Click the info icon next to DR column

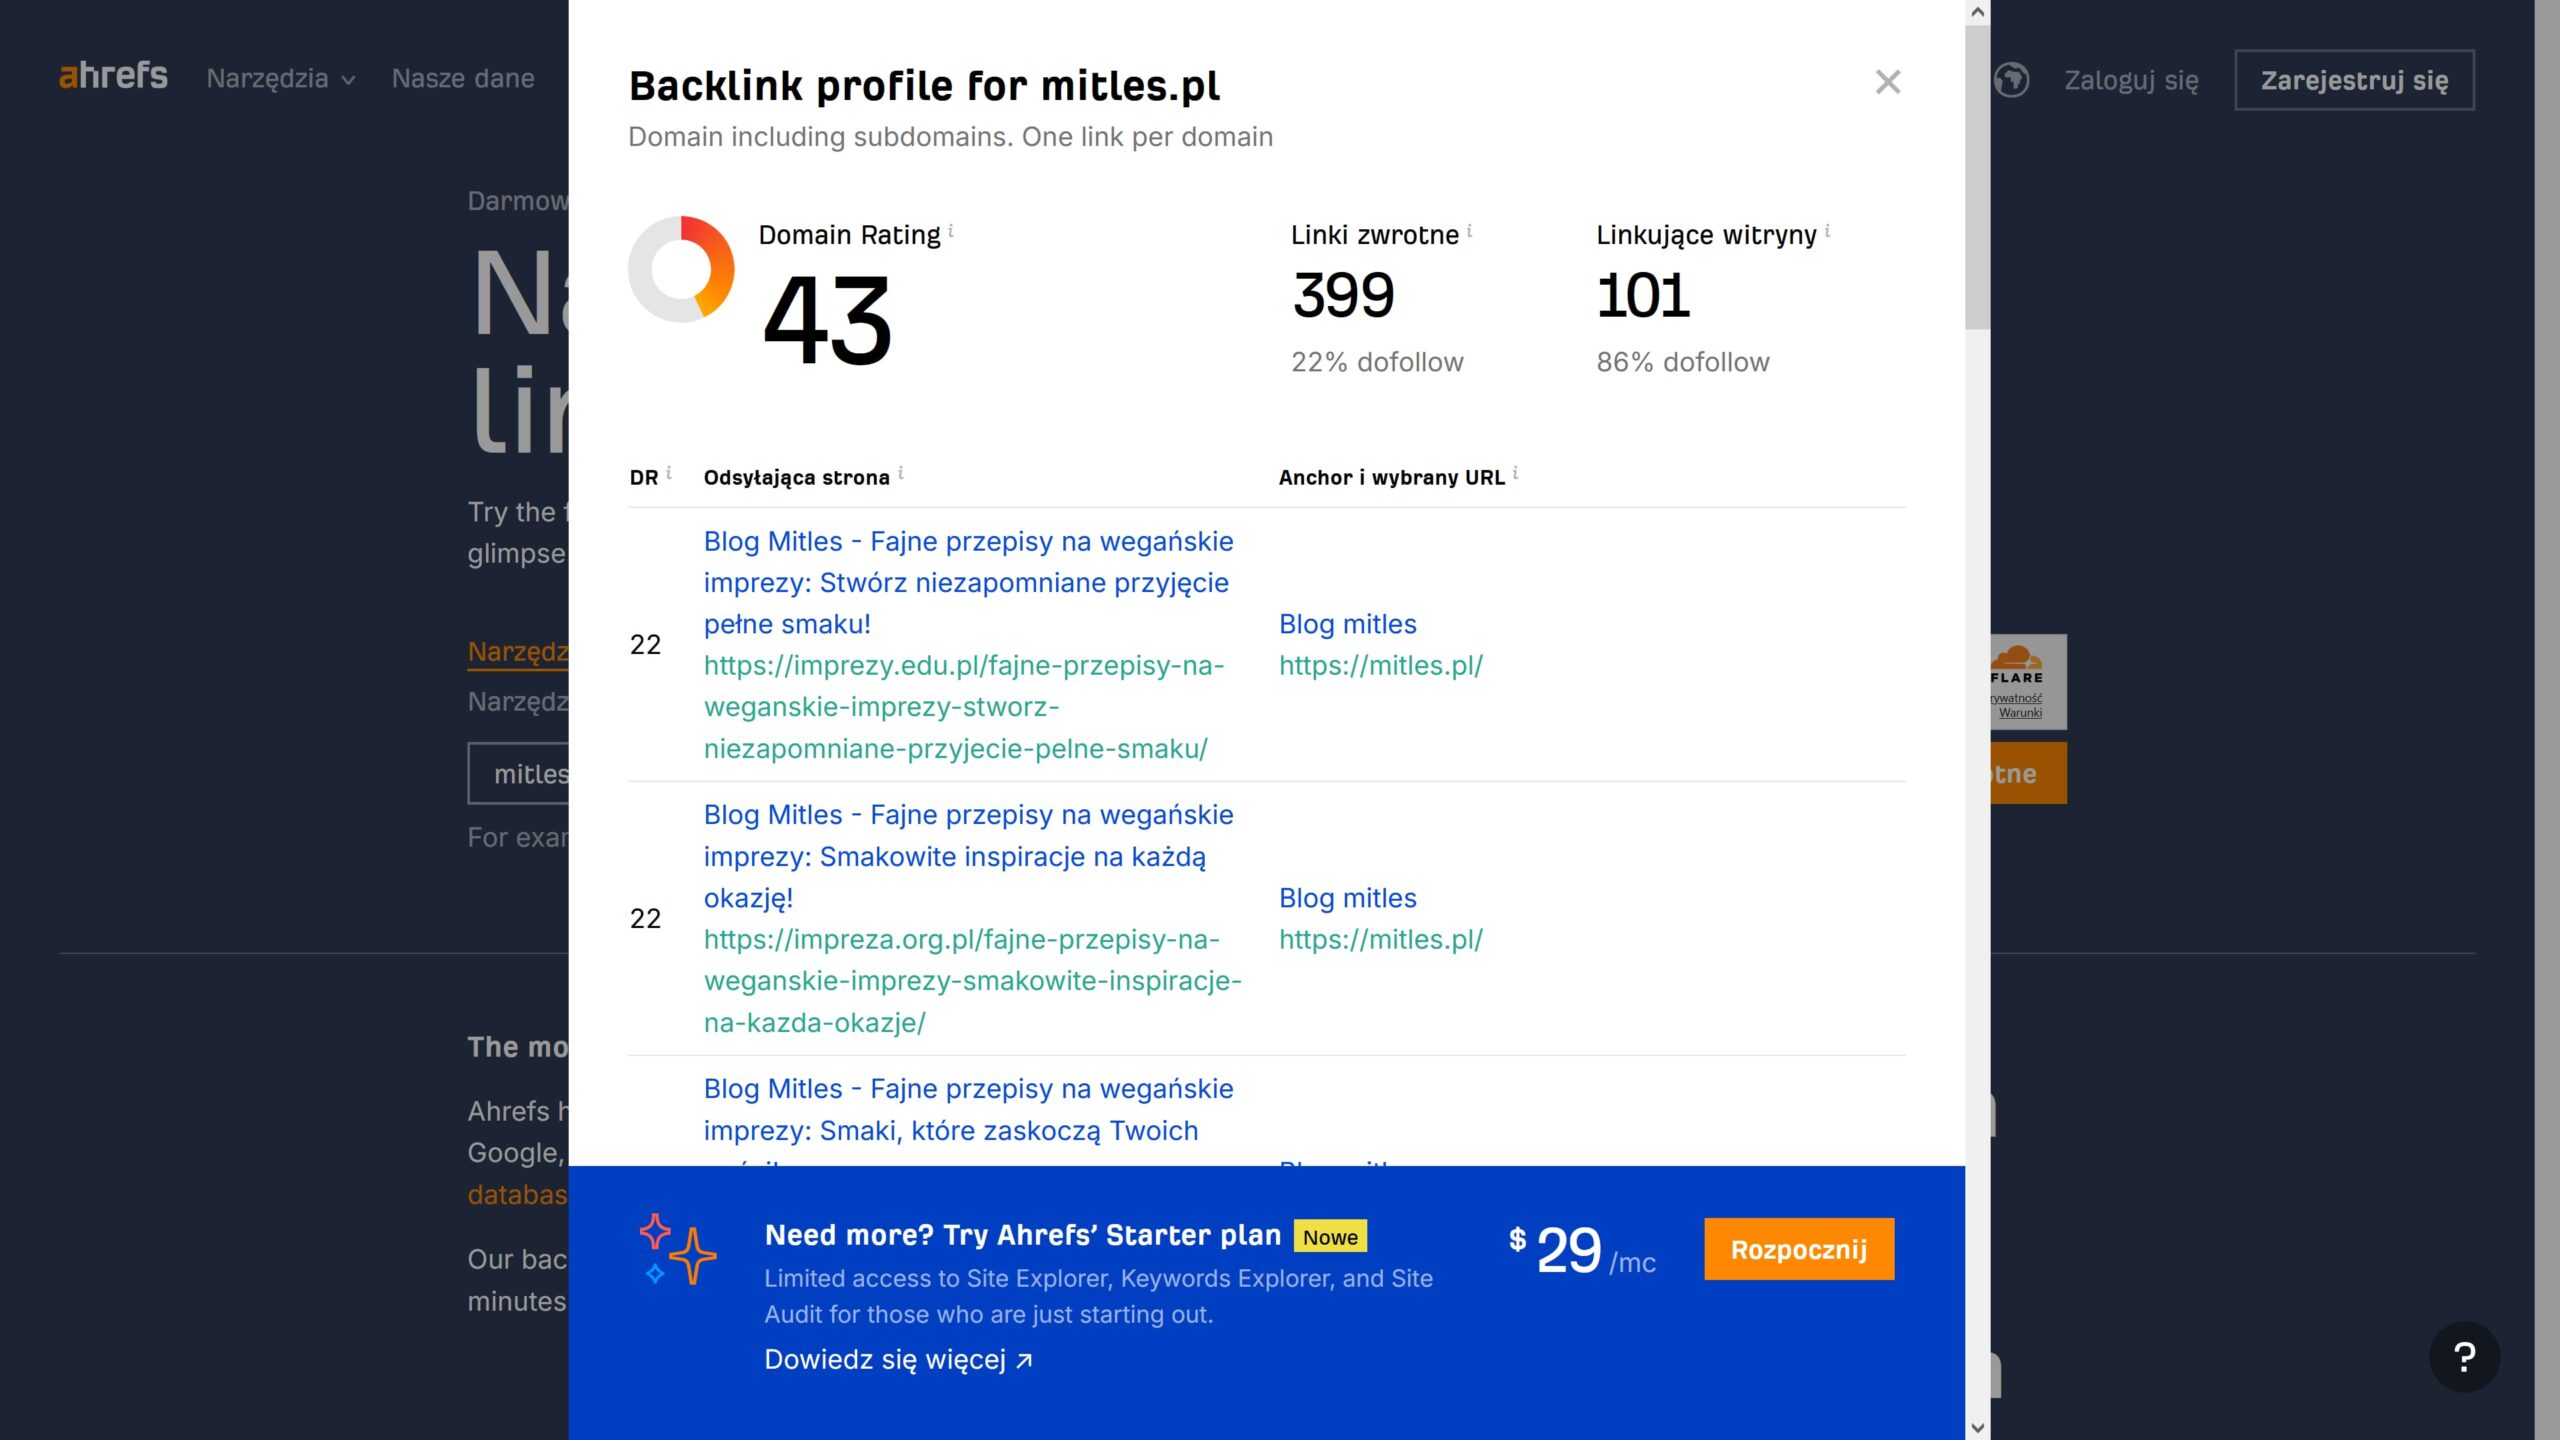coord(668,473)
